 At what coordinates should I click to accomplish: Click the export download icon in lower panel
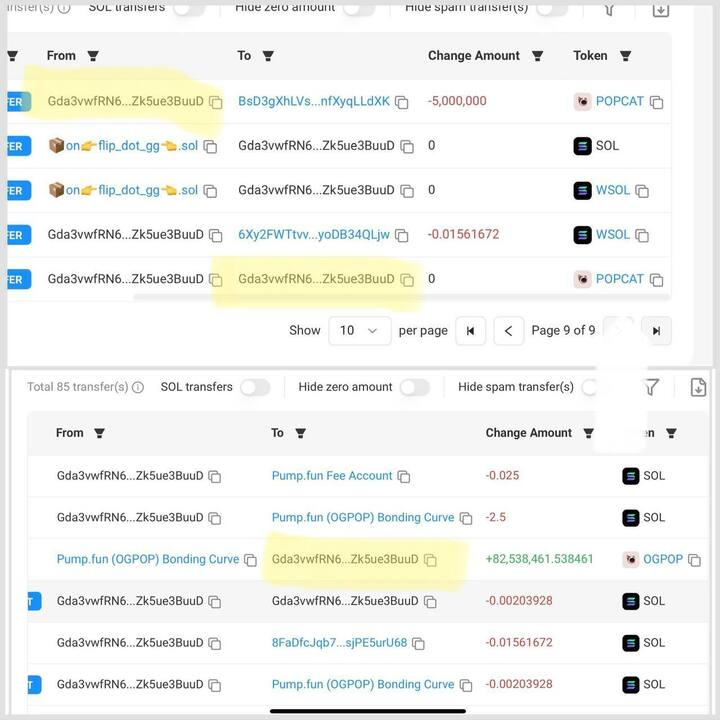tap(698, 387)
